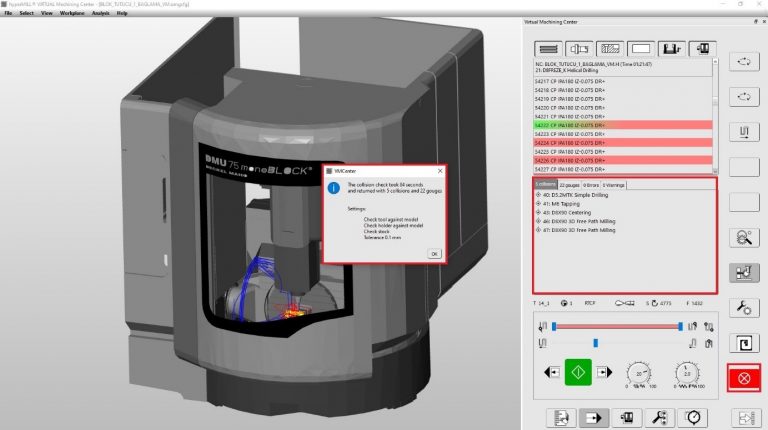
Task: Expand the 40: D5.2MTK Simple Drilling entry
Action: pyautogui.click(x=539, y=194)
